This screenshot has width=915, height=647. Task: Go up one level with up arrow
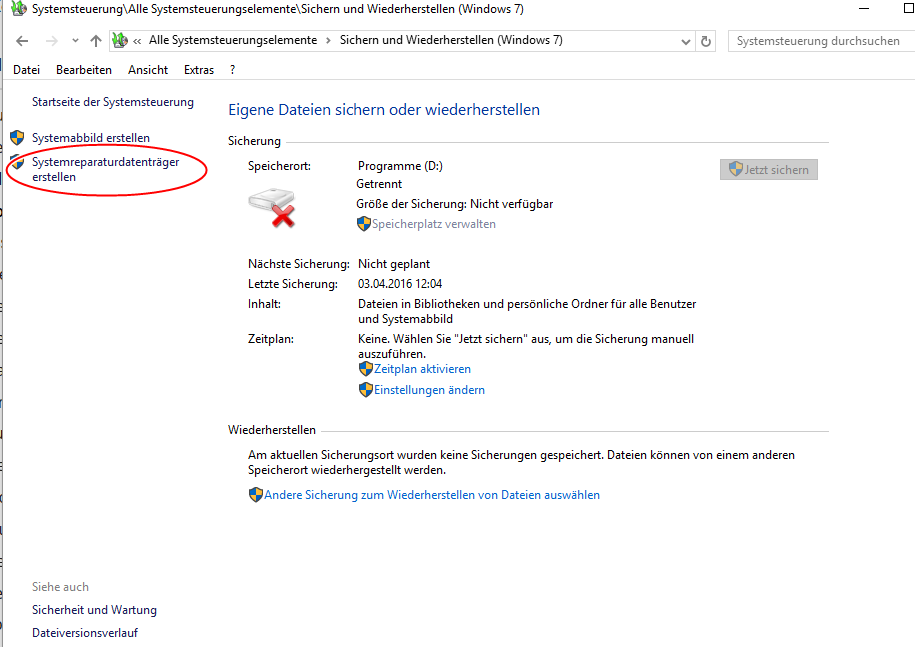pos(96,41)
